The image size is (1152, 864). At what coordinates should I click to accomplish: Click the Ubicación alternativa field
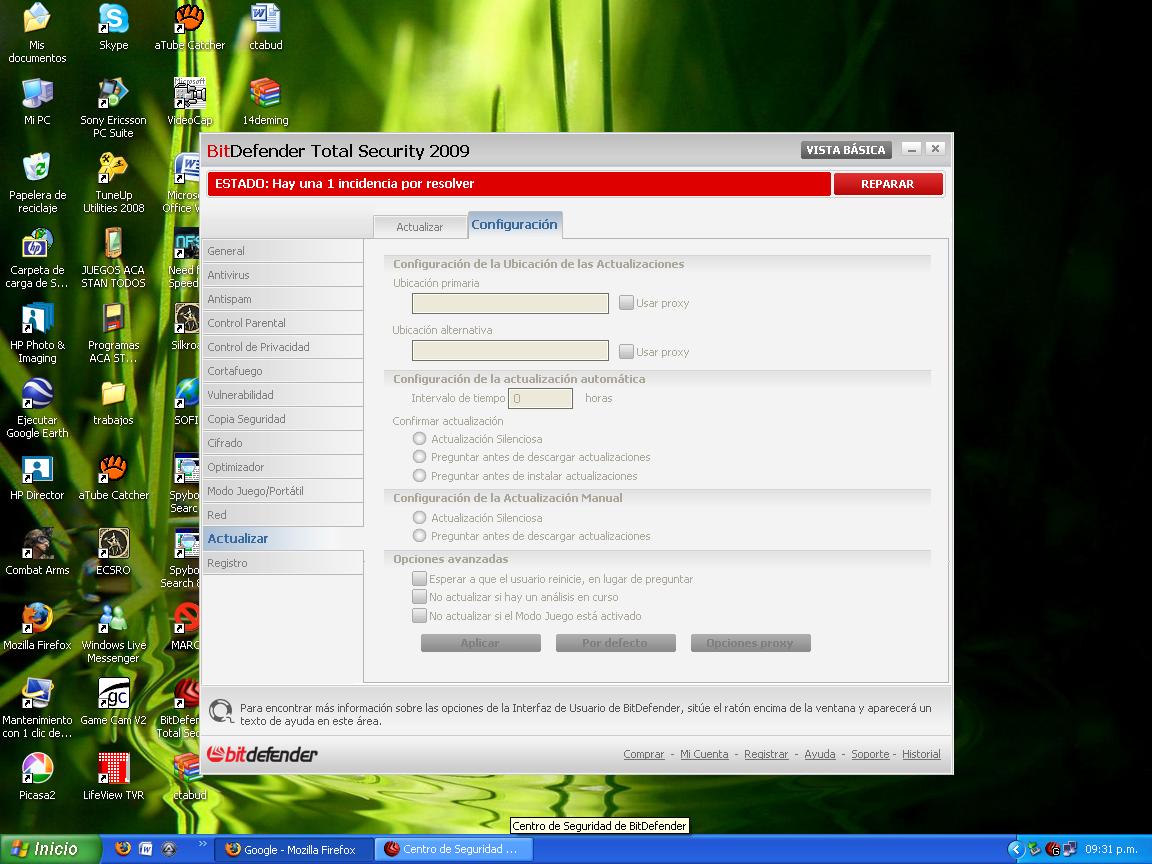tap(510, 350)
